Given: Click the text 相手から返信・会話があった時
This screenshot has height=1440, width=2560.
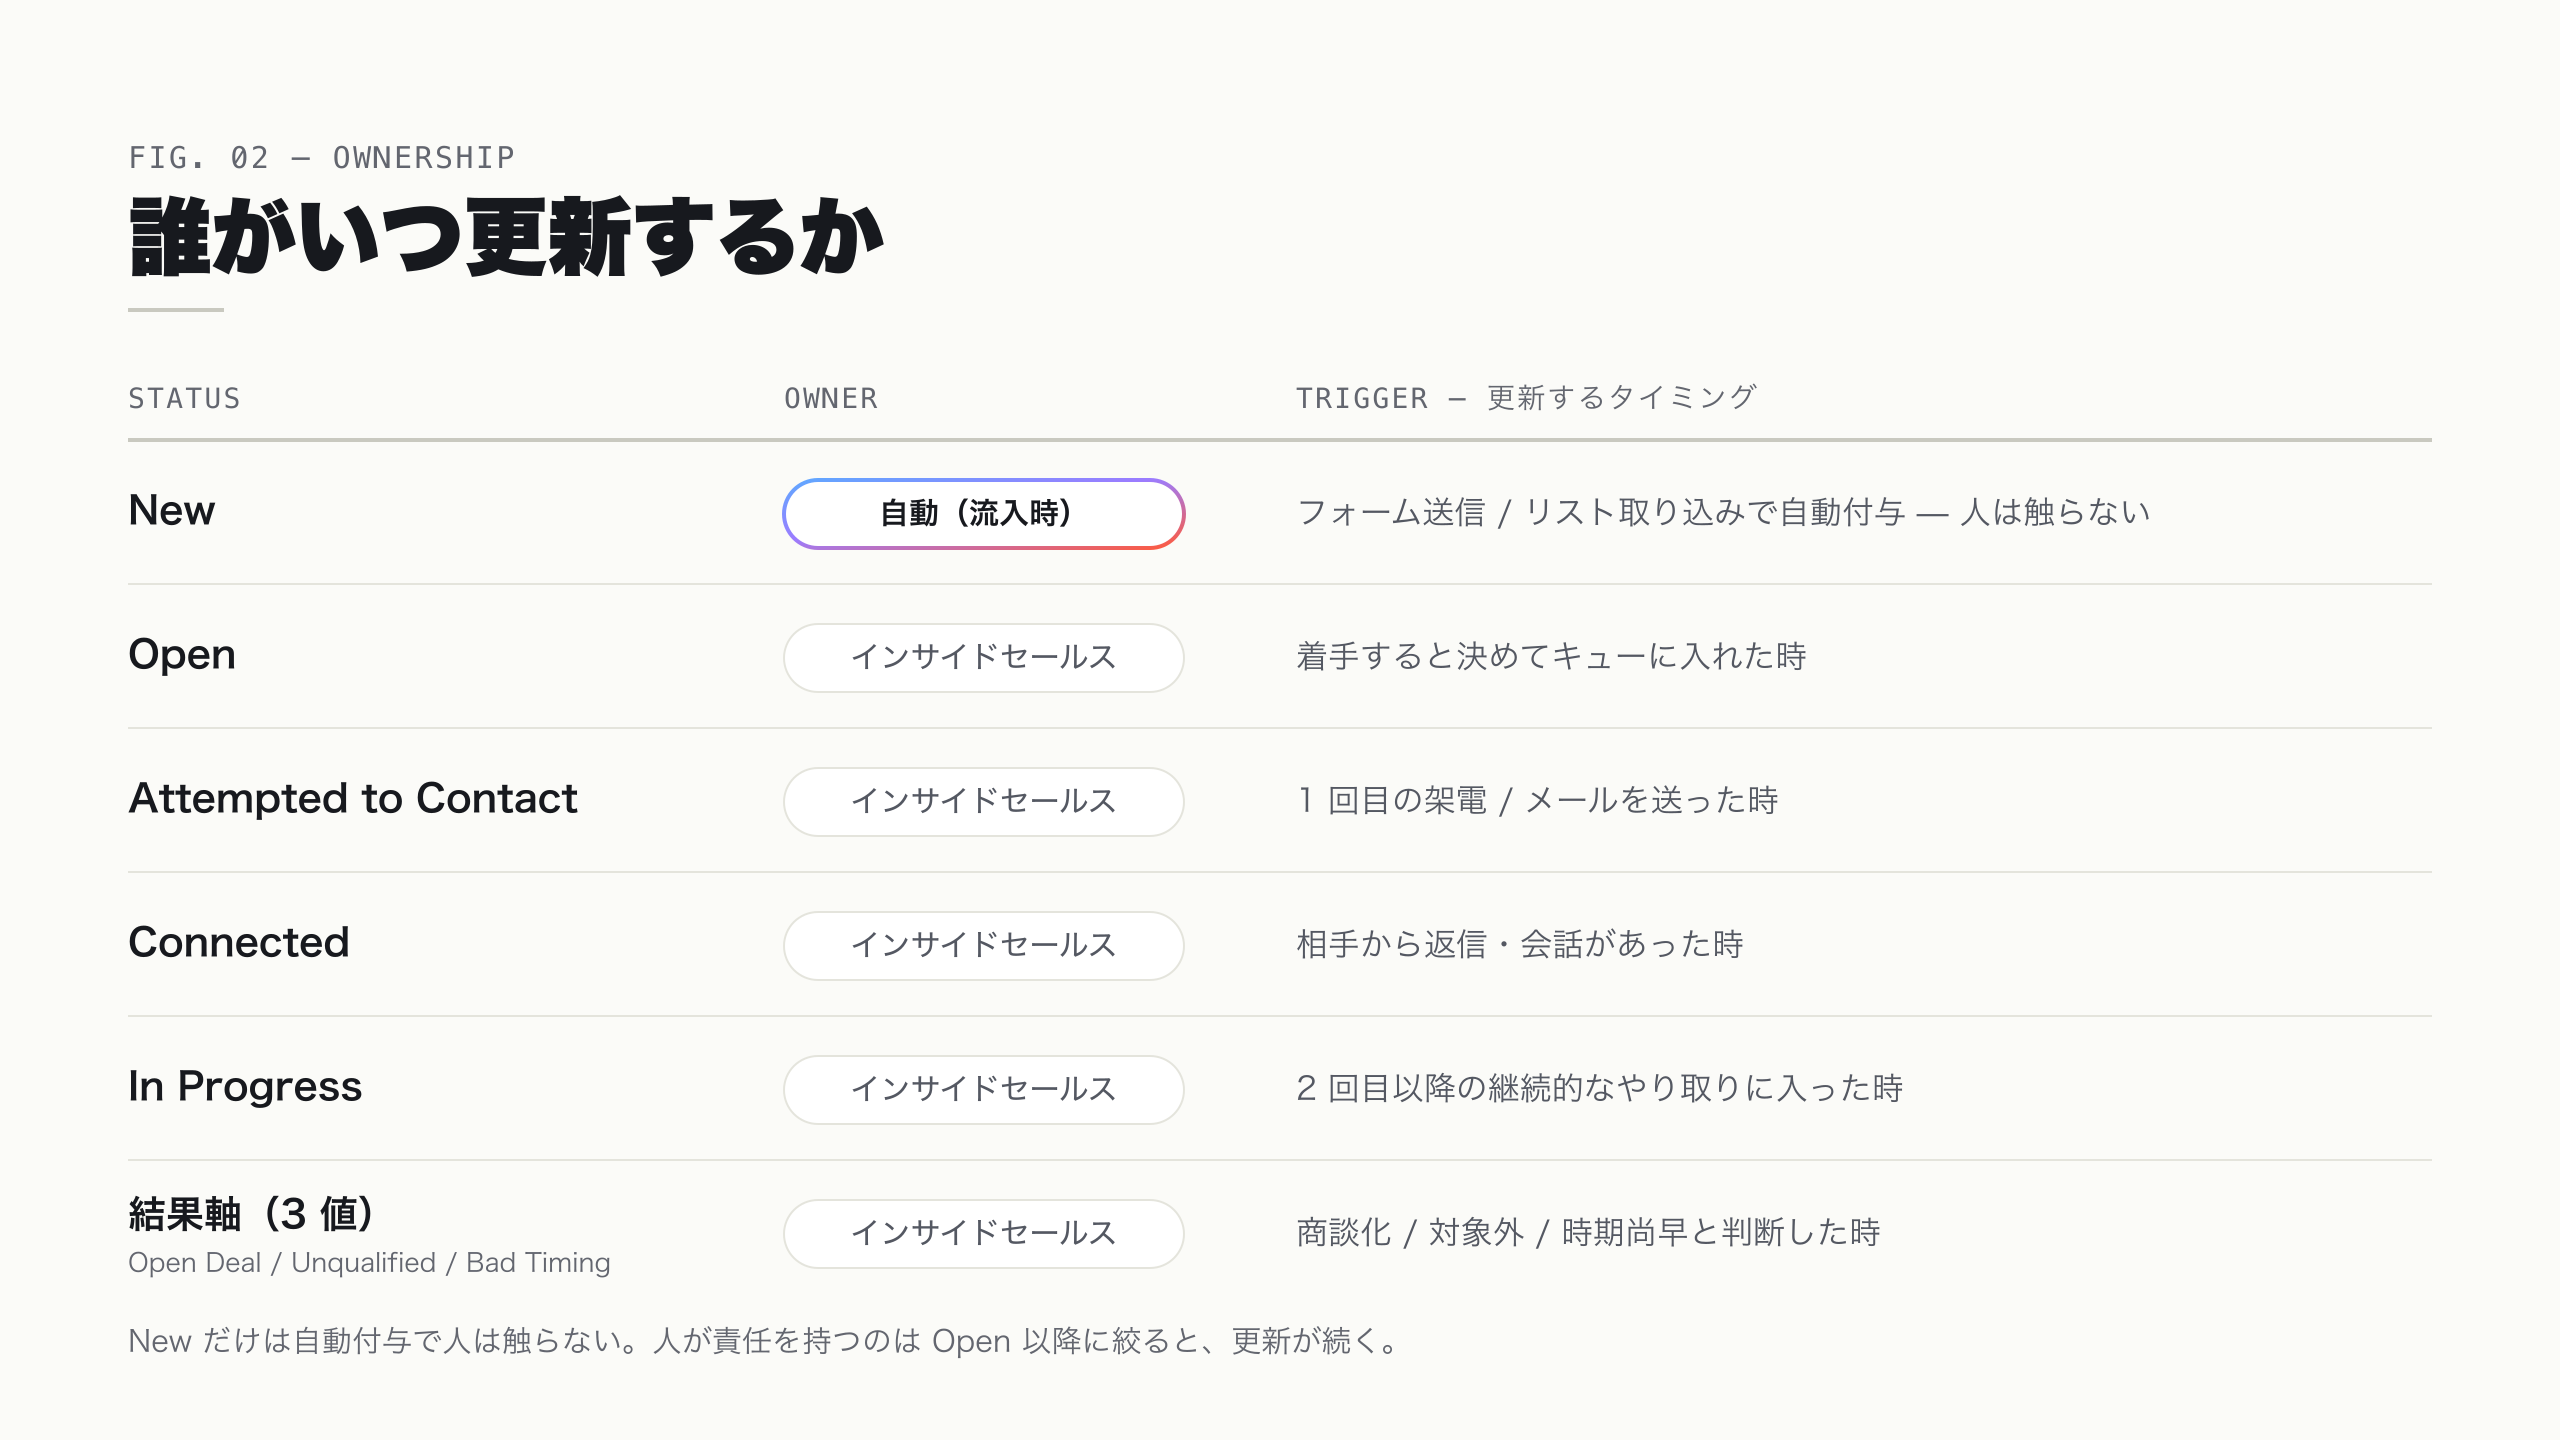Looking at the screenshot, I should tap(1520, 944).
